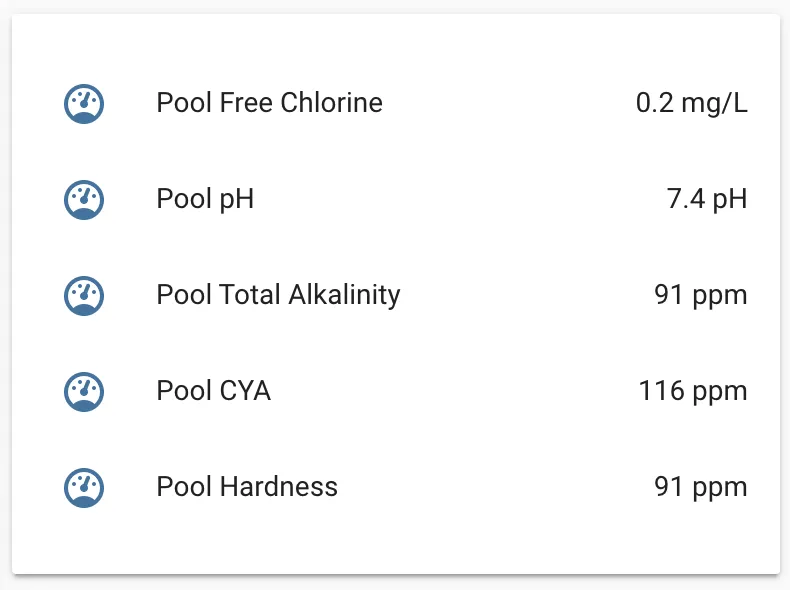790x590 pixels.
Task: Click the gauge icon next to Pool CYA
Action: (84, 391)
